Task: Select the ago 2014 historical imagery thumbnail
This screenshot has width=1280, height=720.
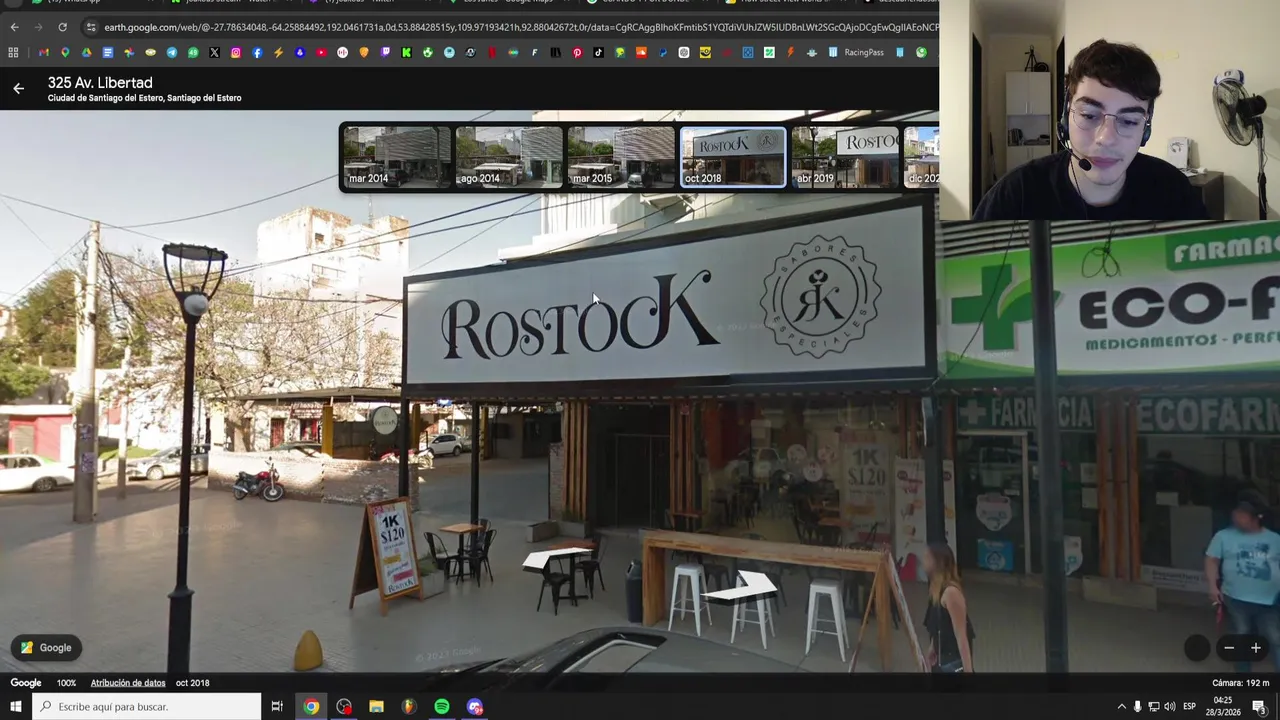Action: click(508, 157)
